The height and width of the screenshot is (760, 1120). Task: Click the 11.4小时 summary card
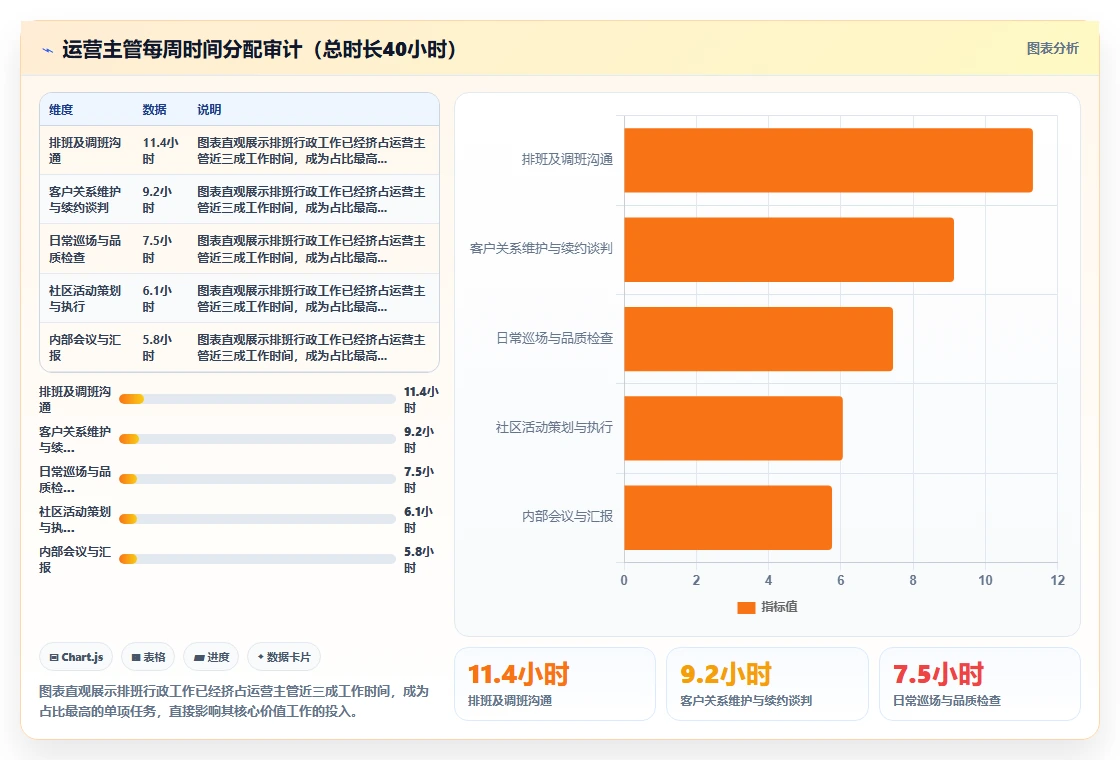(555, 684)
